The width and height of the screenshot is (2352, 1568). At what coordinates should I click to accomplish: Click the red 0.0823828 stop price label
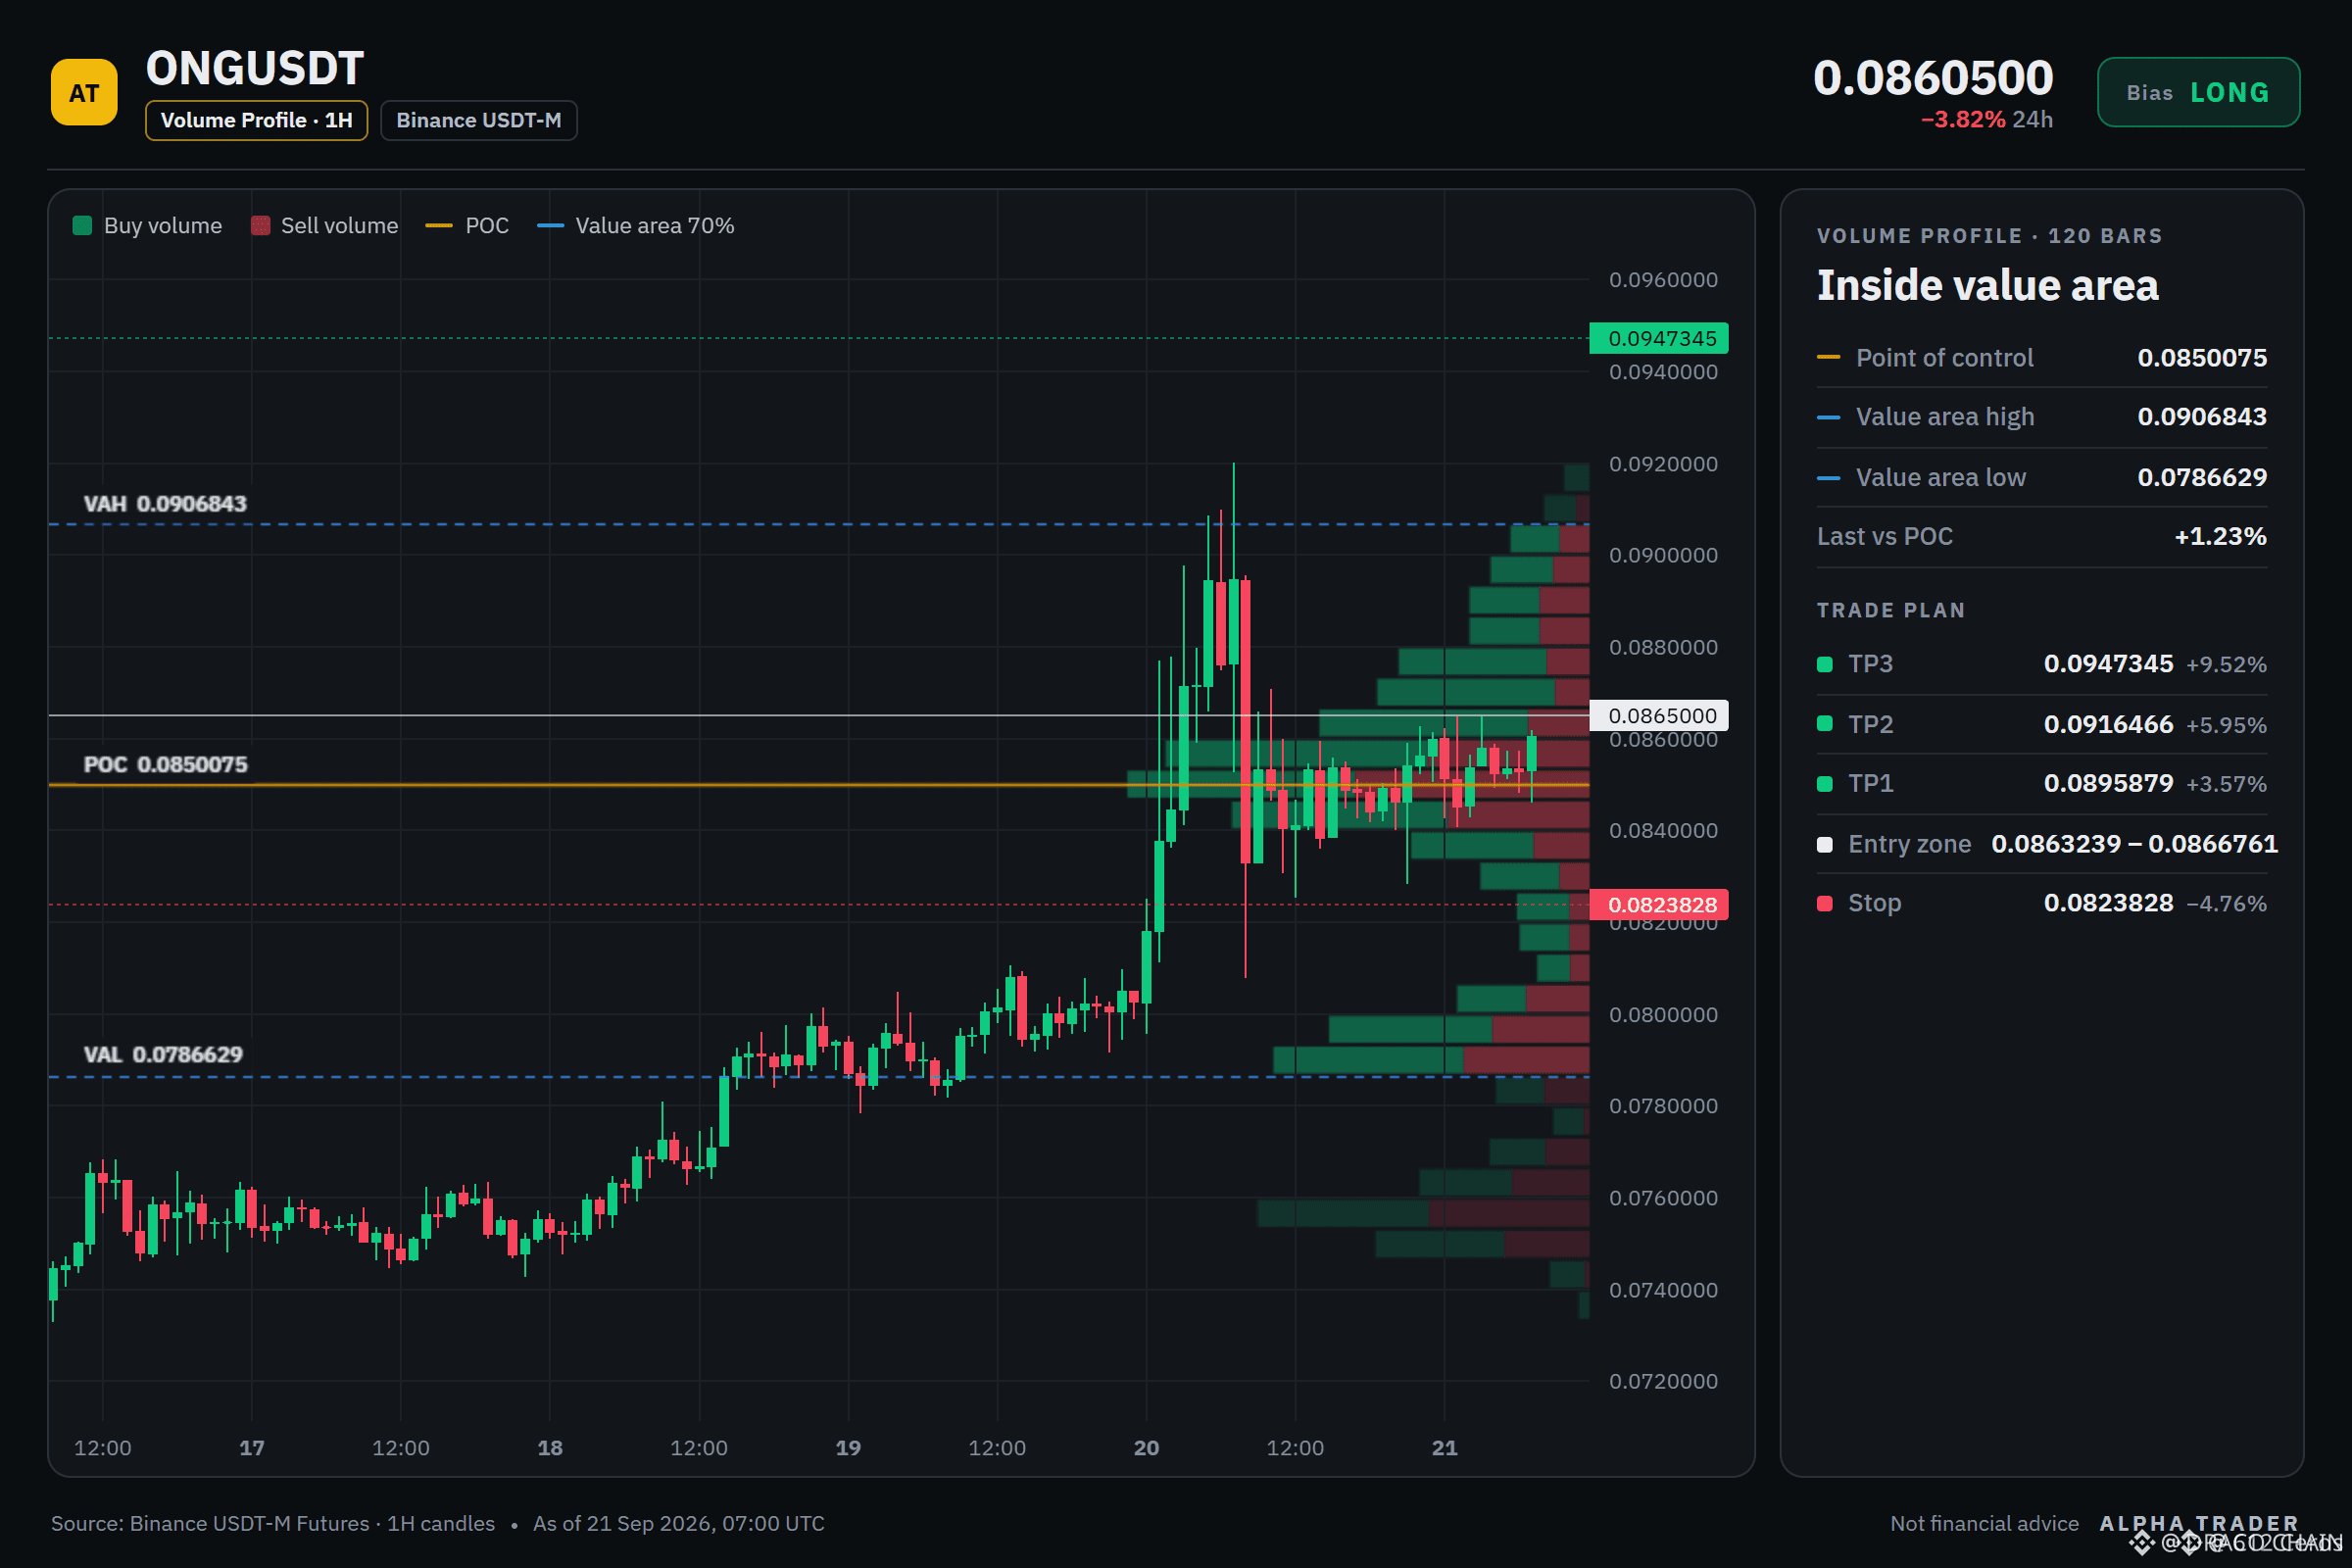point(1659,905)
